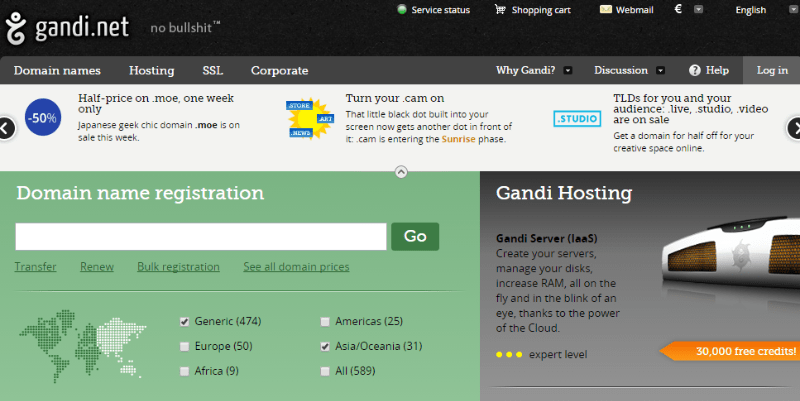Check the Africa (9) checkbox

(x=185, y=371)
